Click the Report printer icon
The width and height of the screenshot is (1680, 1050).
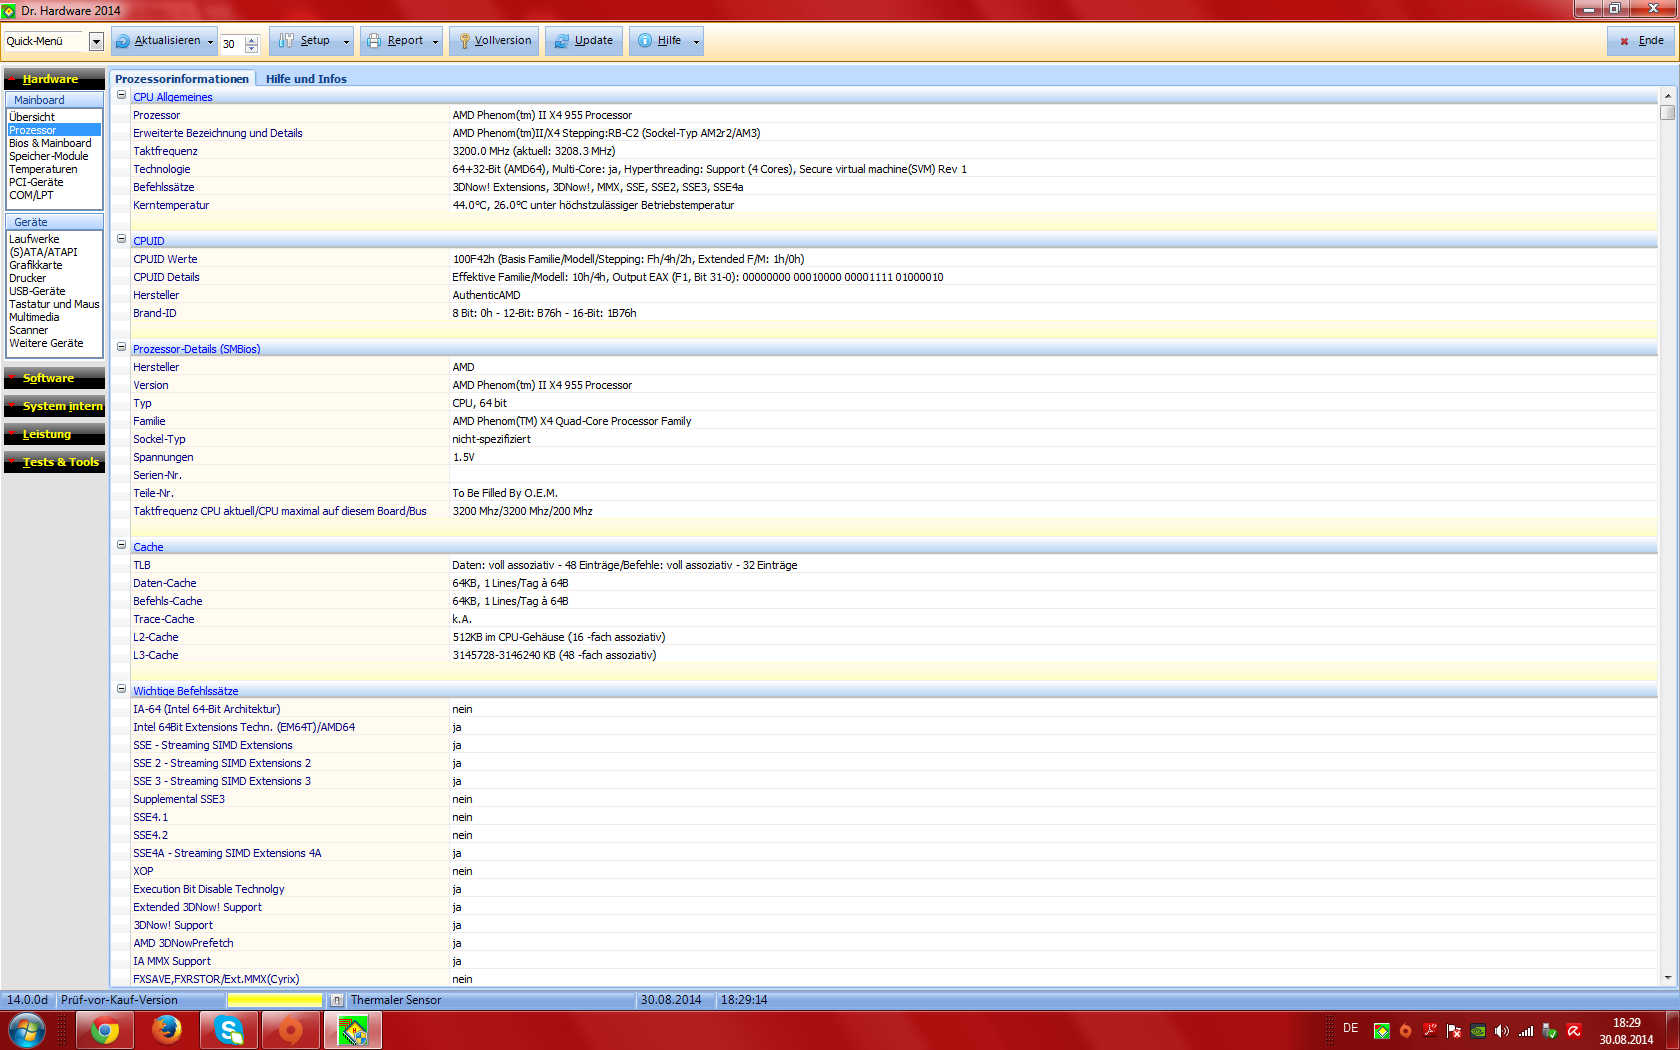click(x=374, y=41)
